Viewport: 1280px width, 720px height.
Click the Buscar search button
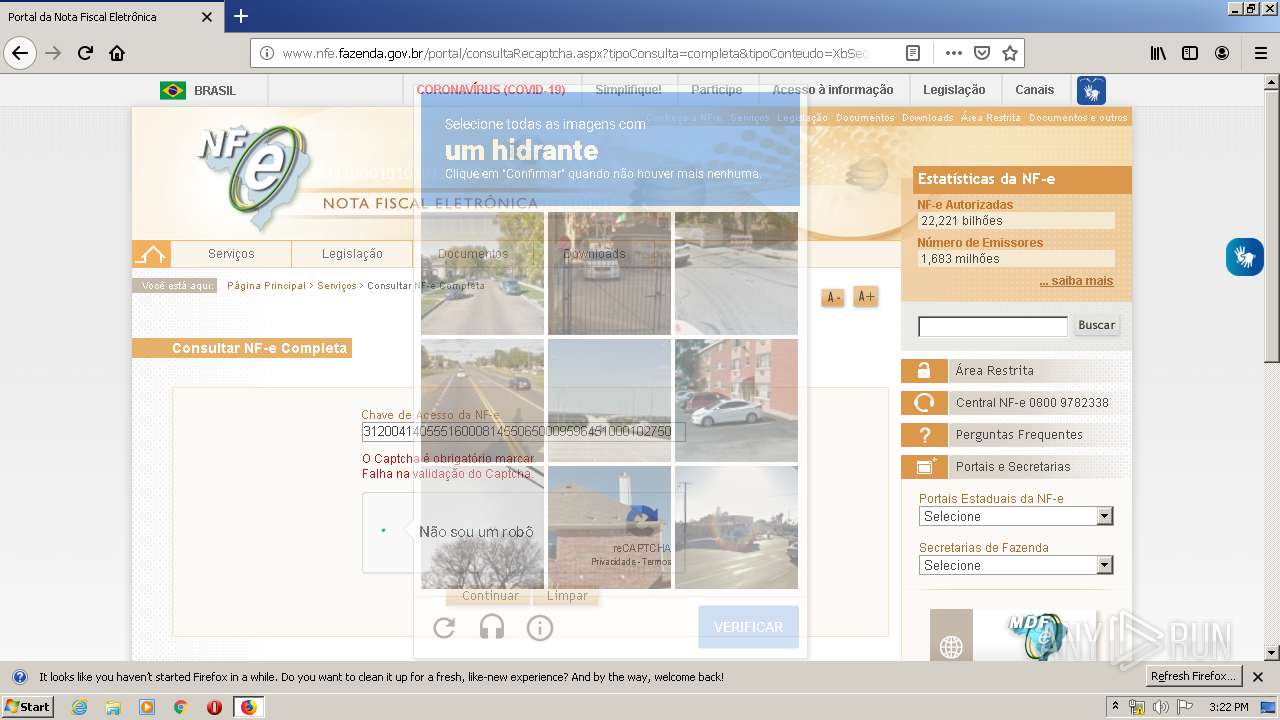[1096, 325]
